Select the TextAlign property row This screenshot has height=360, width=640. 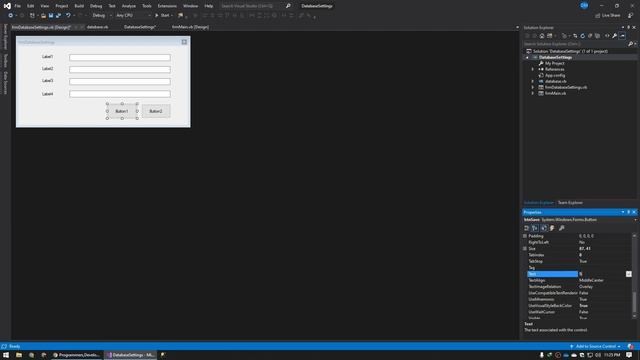(580, 280)
